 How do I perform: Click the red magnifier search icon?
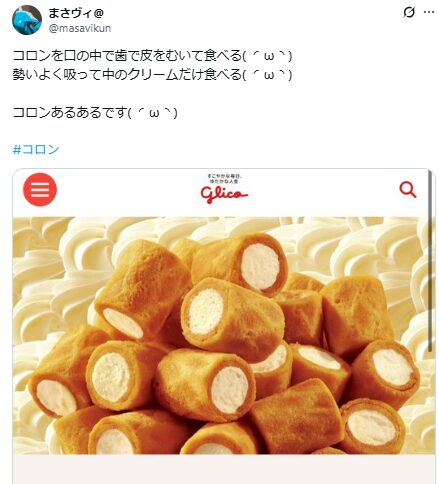(408, 190)
